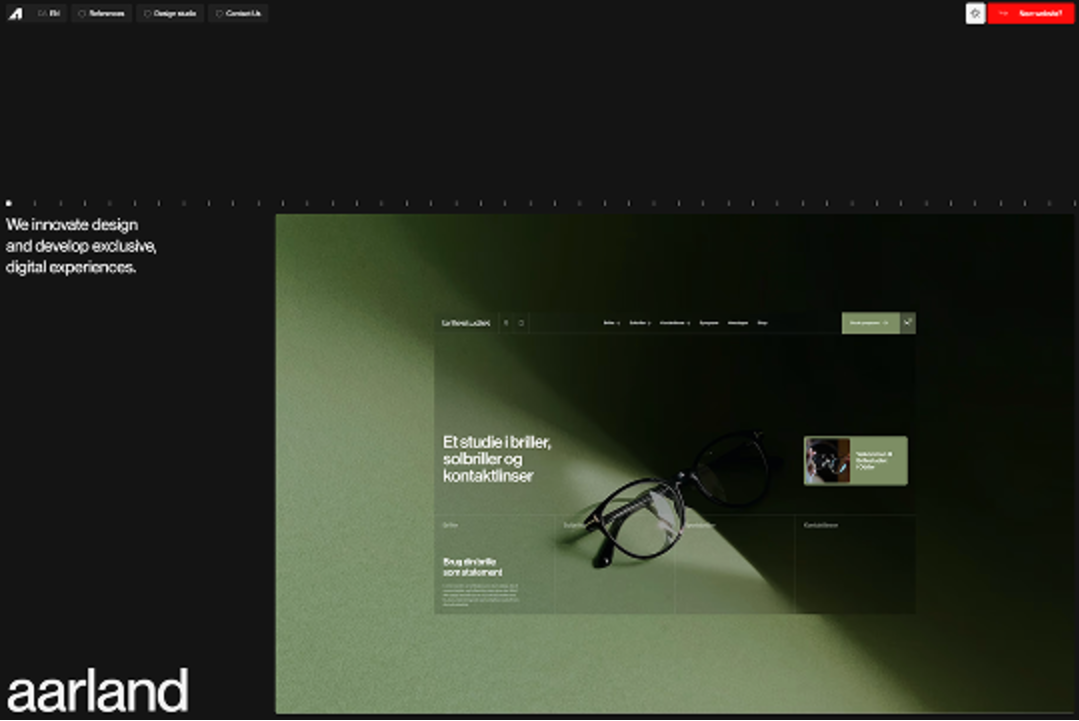Image resolution: width=1079 pixels, height=721 pixels.
Task: Expand the Kontaktlinser menu chevron
Action: (x=687, y=323)
